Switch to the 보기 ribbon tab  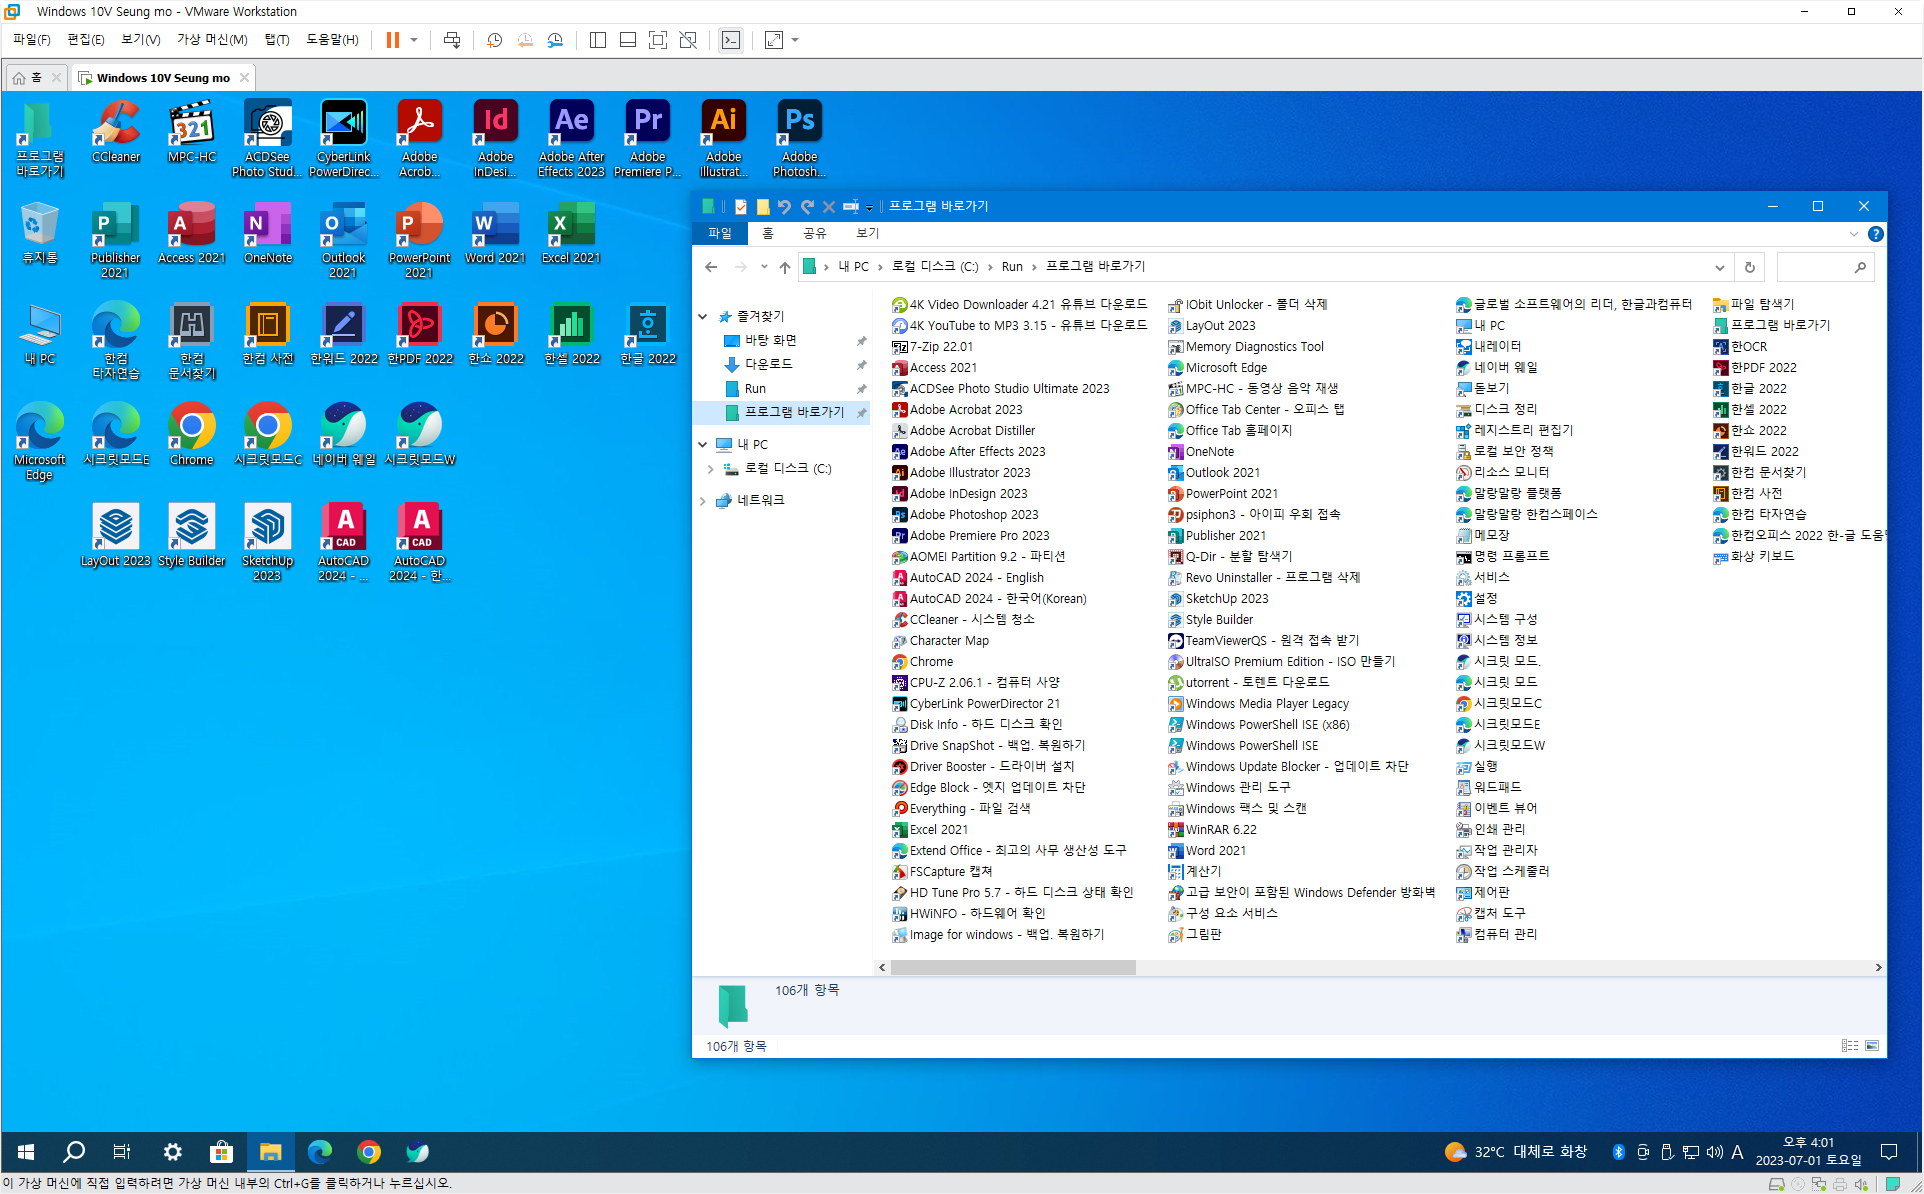click(x=867, y=233)
